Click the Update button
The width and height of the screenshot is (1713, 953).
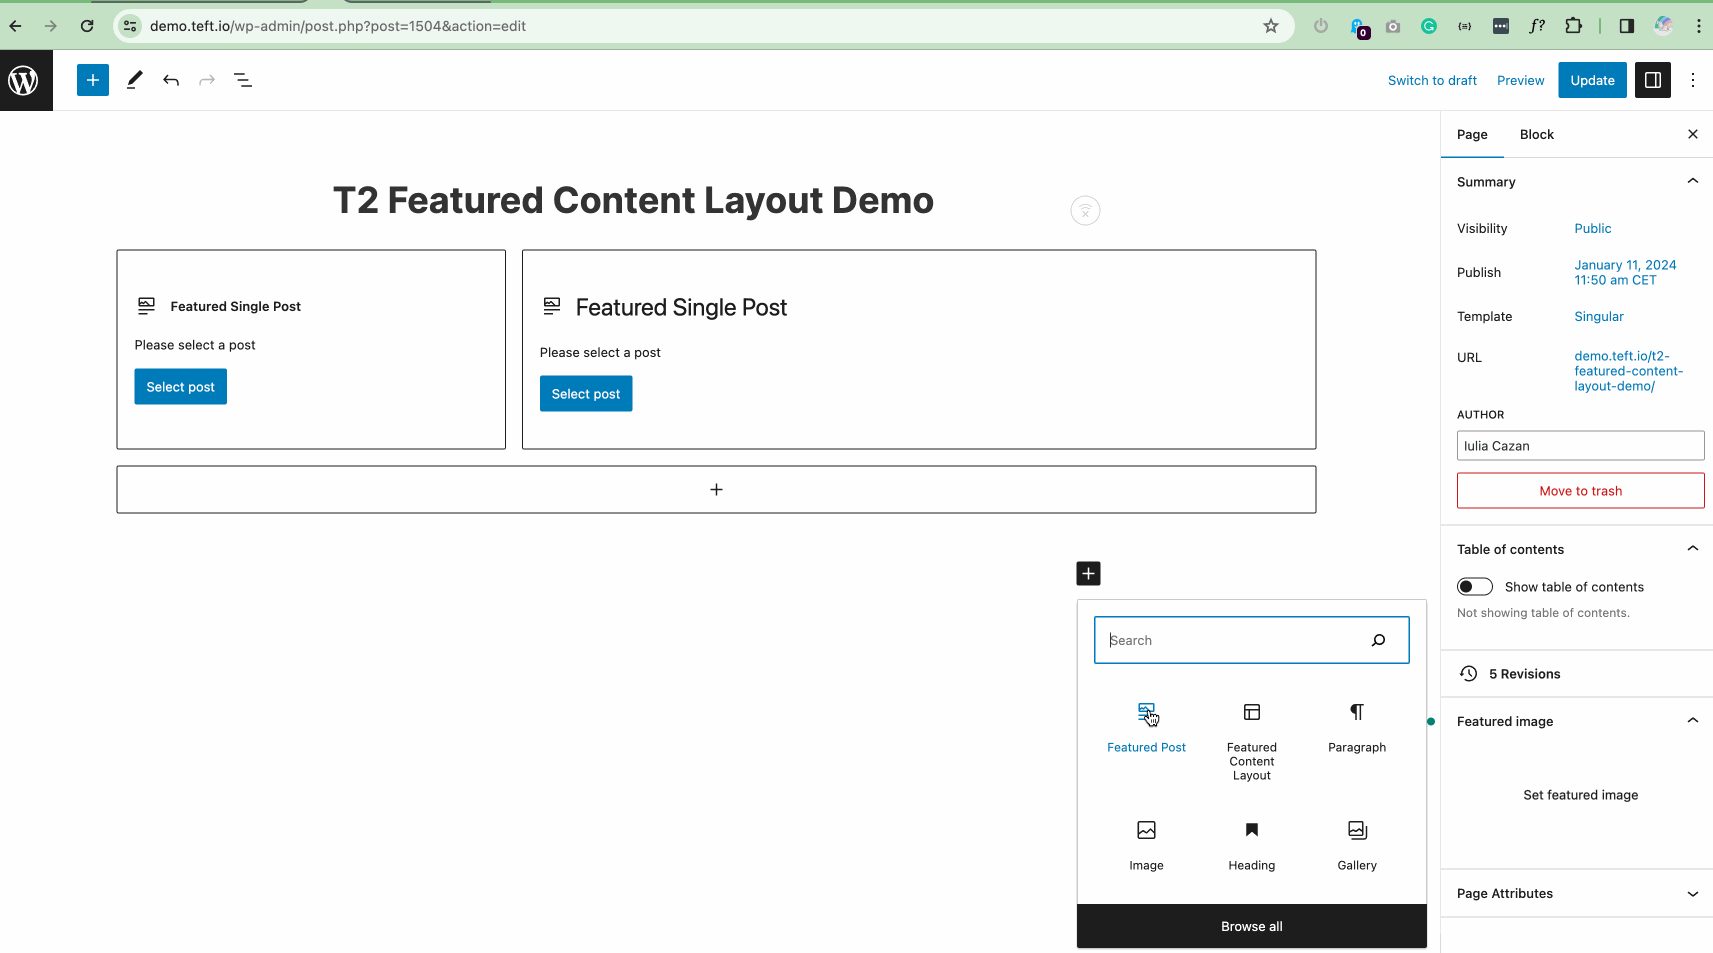[1591, 80]
